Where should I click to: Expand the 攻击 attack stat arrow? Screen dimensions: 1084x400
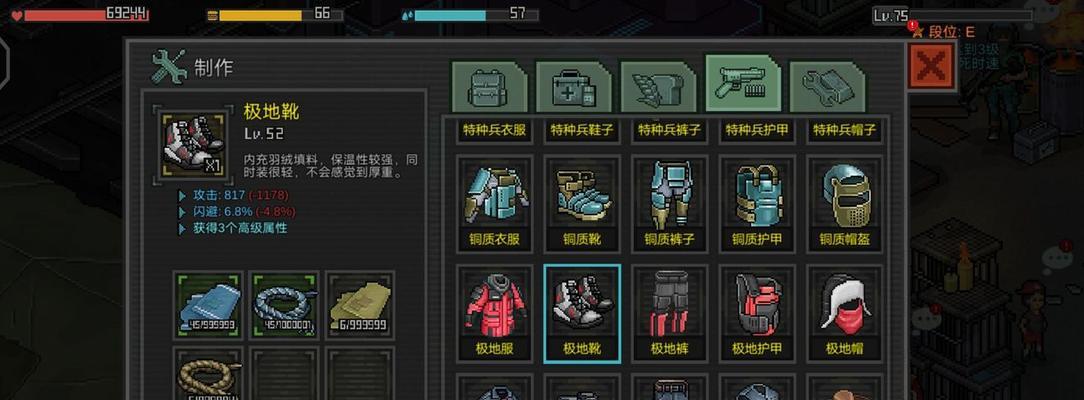(x=183, y=196)
